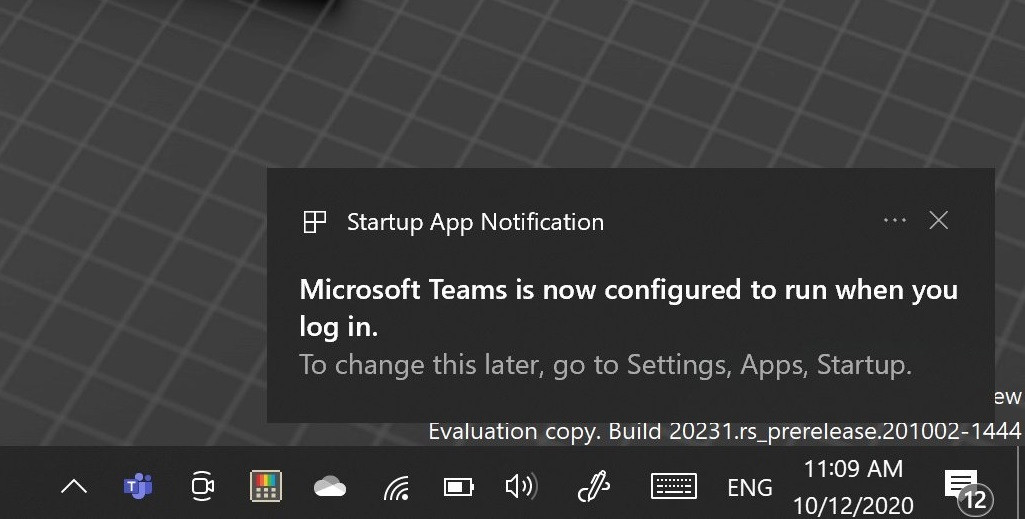Click the "Startup App Notification" header text

point(475,222)
